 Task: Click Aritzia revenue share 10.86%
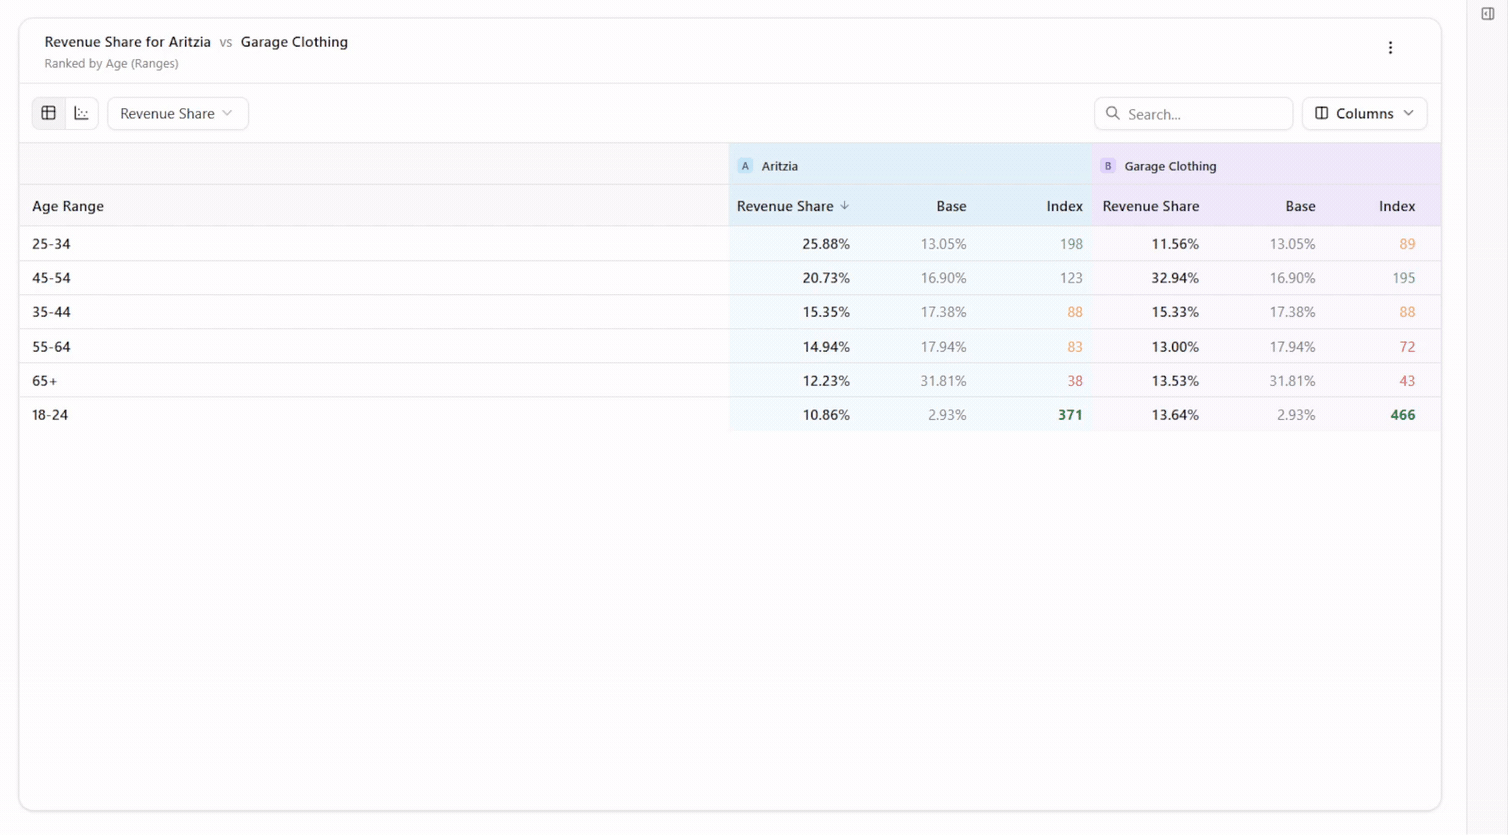pyautogui.click(x=826, y=415)
